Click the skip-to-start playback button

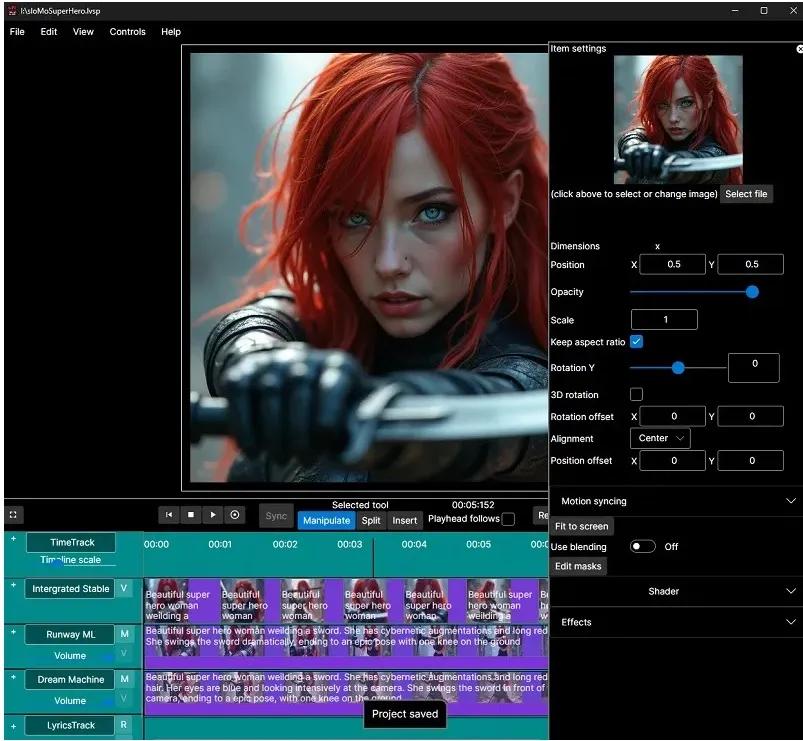[169, 515]
